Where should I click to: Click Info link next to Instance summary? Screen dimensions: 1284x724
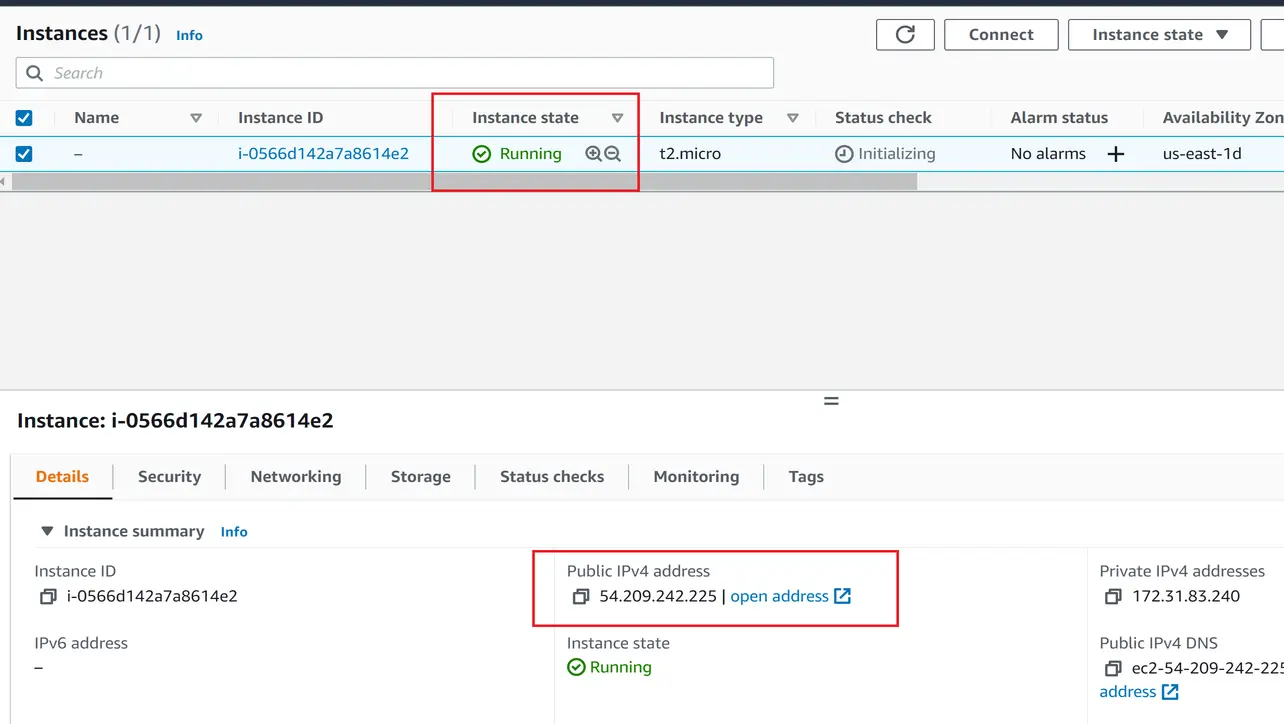coord(234,532)
